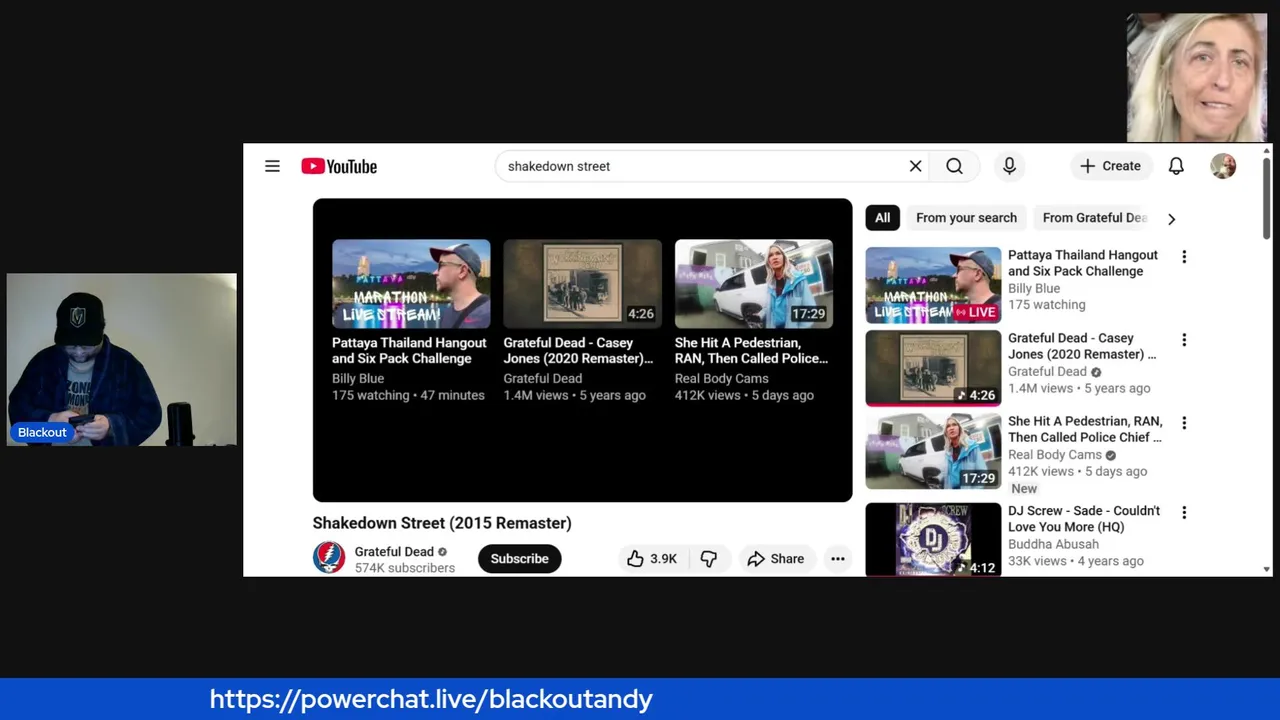The height and width of the screenshot is (720, 1280).
Task: Click endscreen 'Grateful Dead - Casey Jones' title
Action: coord(578,350)
